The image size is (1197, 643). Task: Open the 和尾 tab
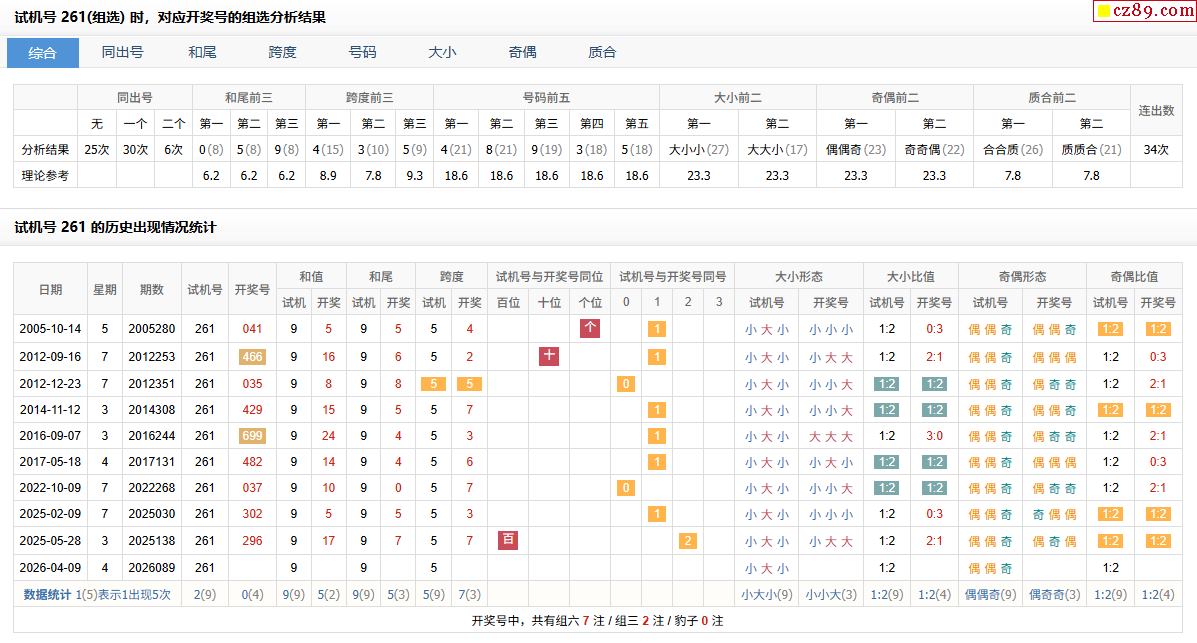(x=202, y=53)
